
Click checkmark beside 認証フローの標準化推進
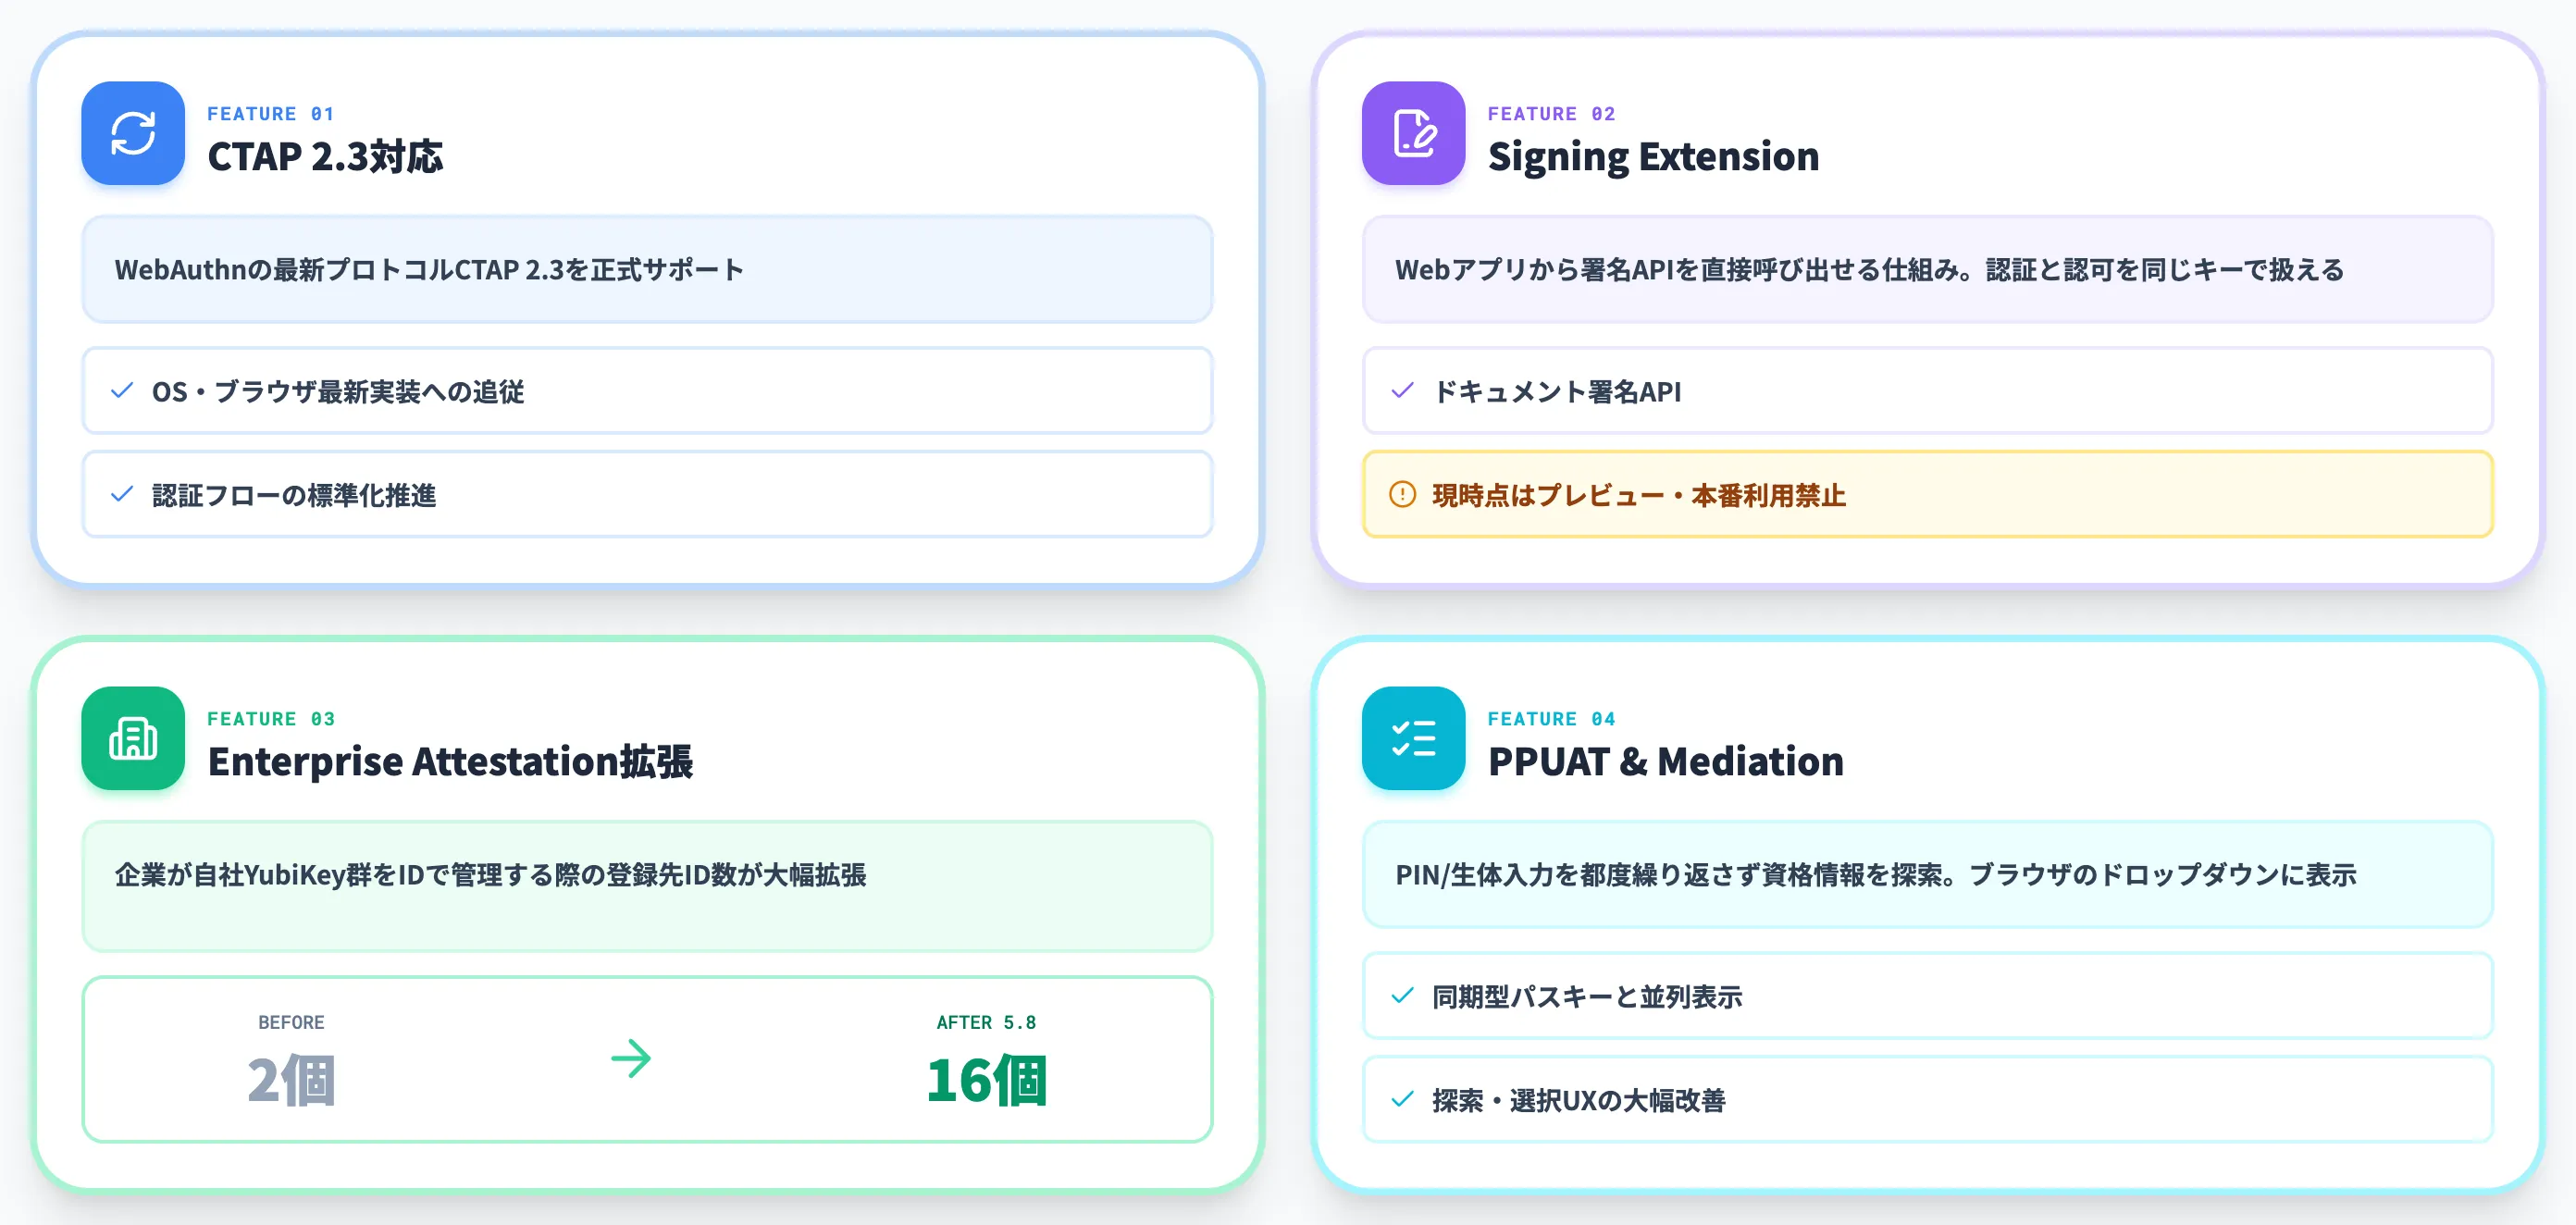pos(122,495)
